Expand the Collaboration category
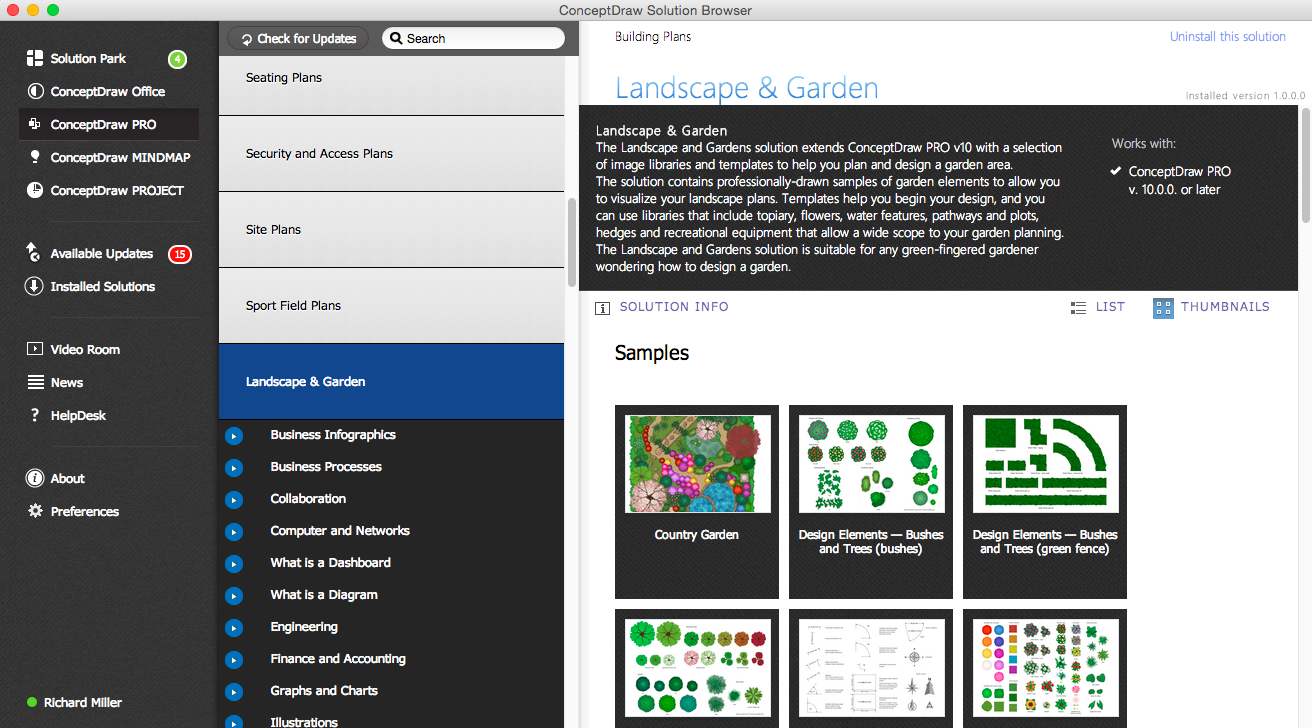This screenshot has width=1312, height=728. tap(234, 500)
